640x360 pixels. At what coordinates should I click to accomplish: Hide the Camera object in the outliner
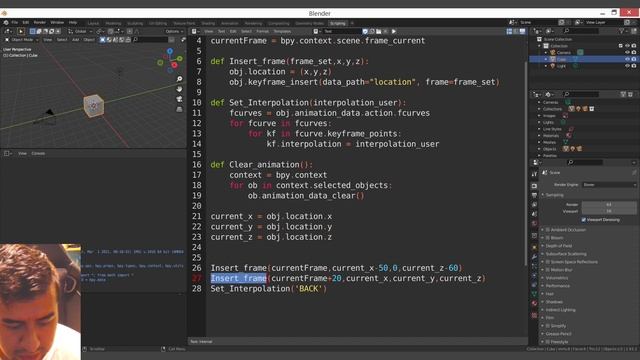point(627,52)
